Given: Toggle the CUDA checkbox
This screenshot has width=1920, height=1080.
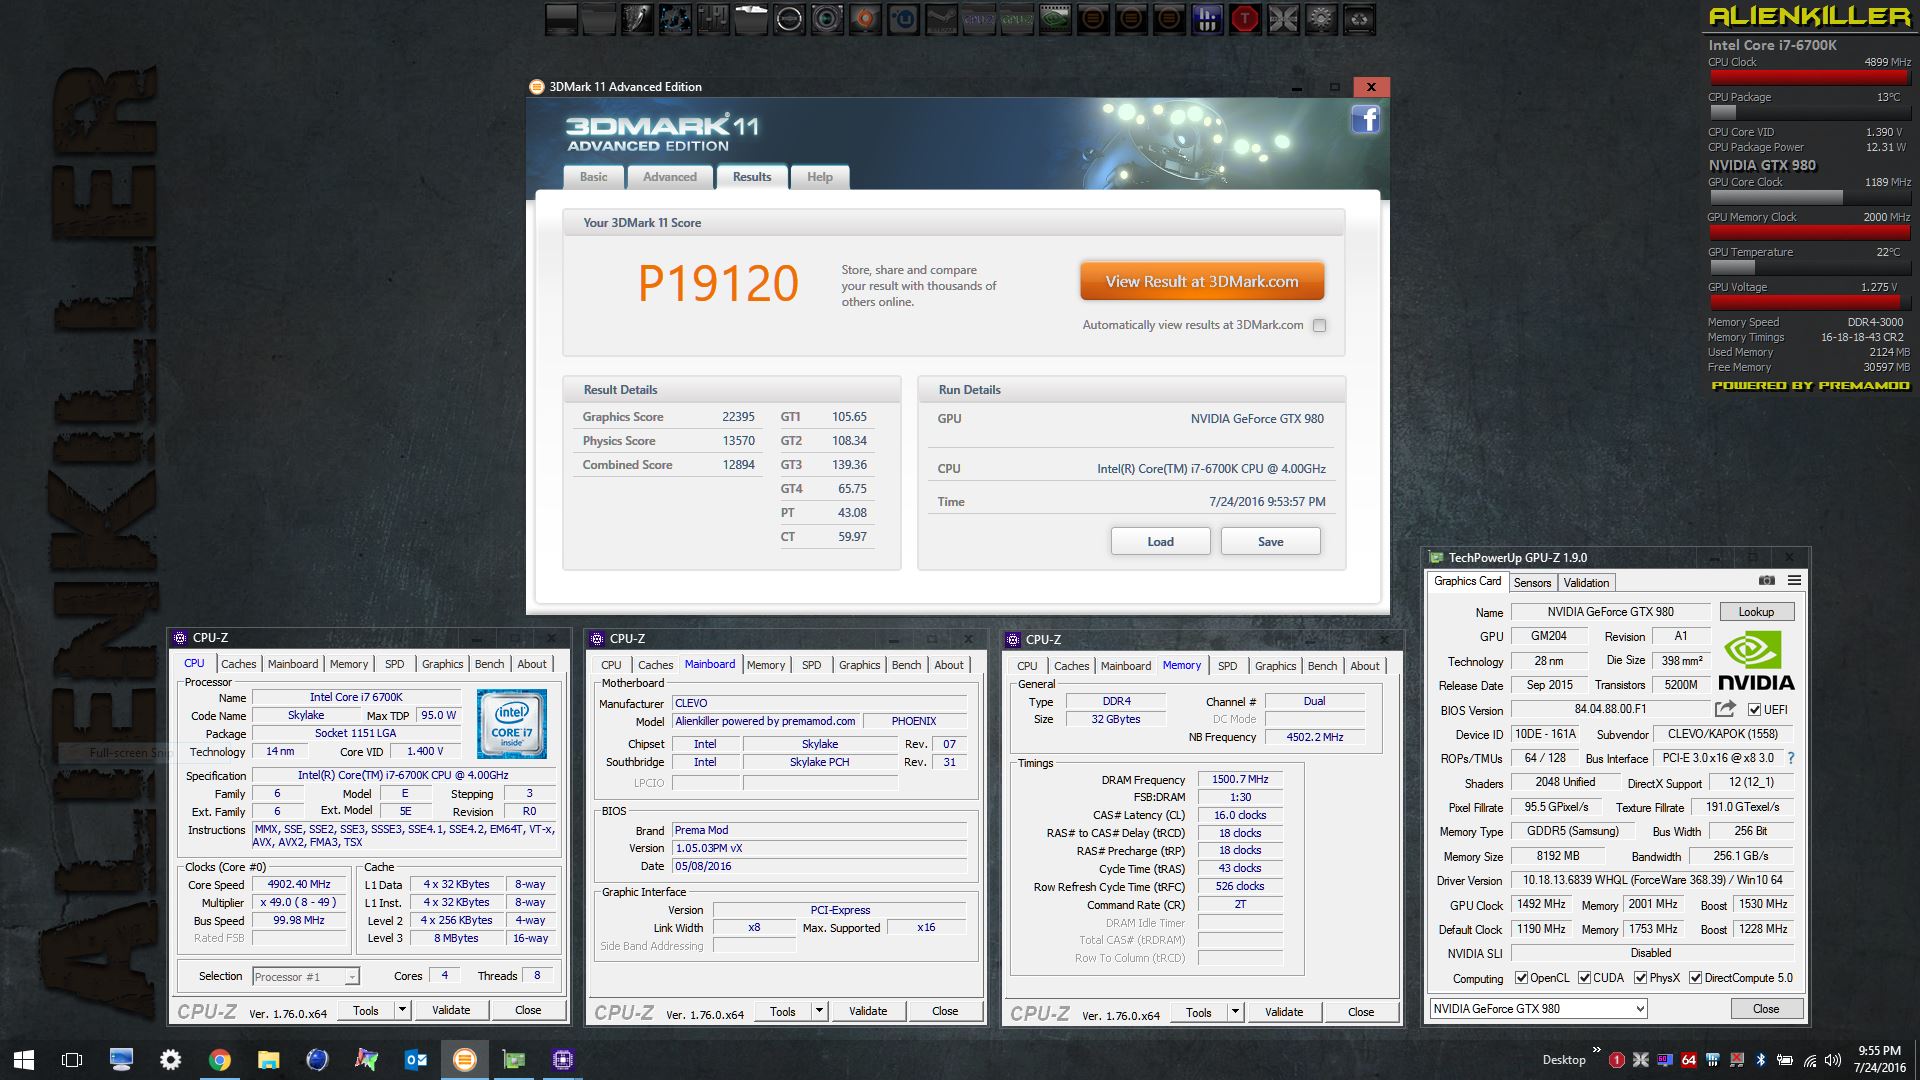Looking at the screenshot, I should (x=1584, y=978).
